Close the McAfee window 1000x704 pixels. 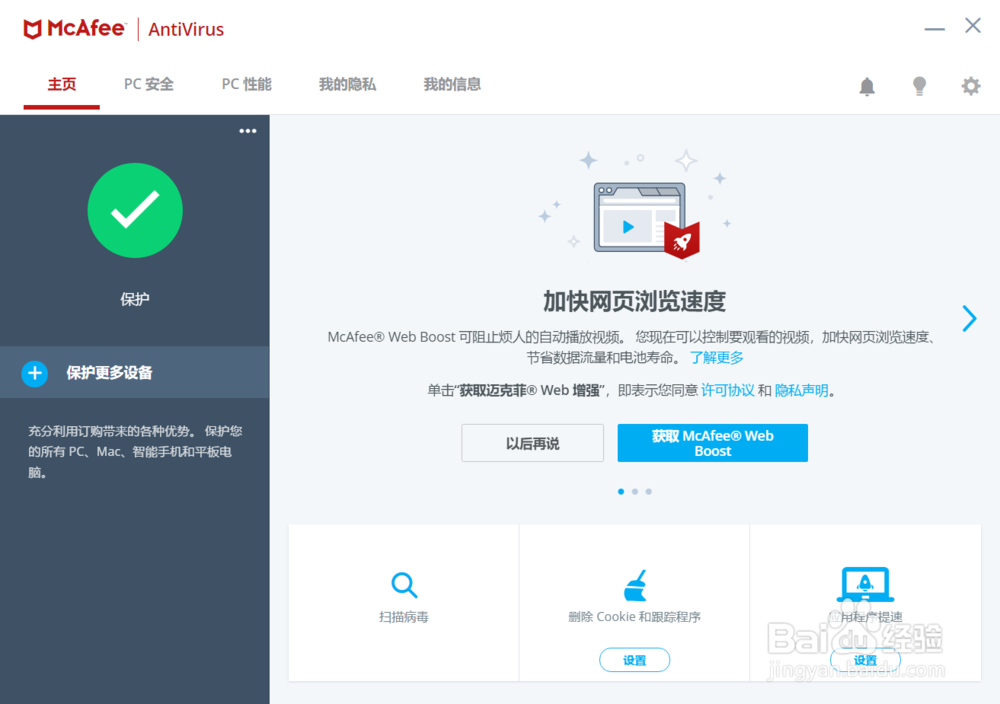[973, 26]
